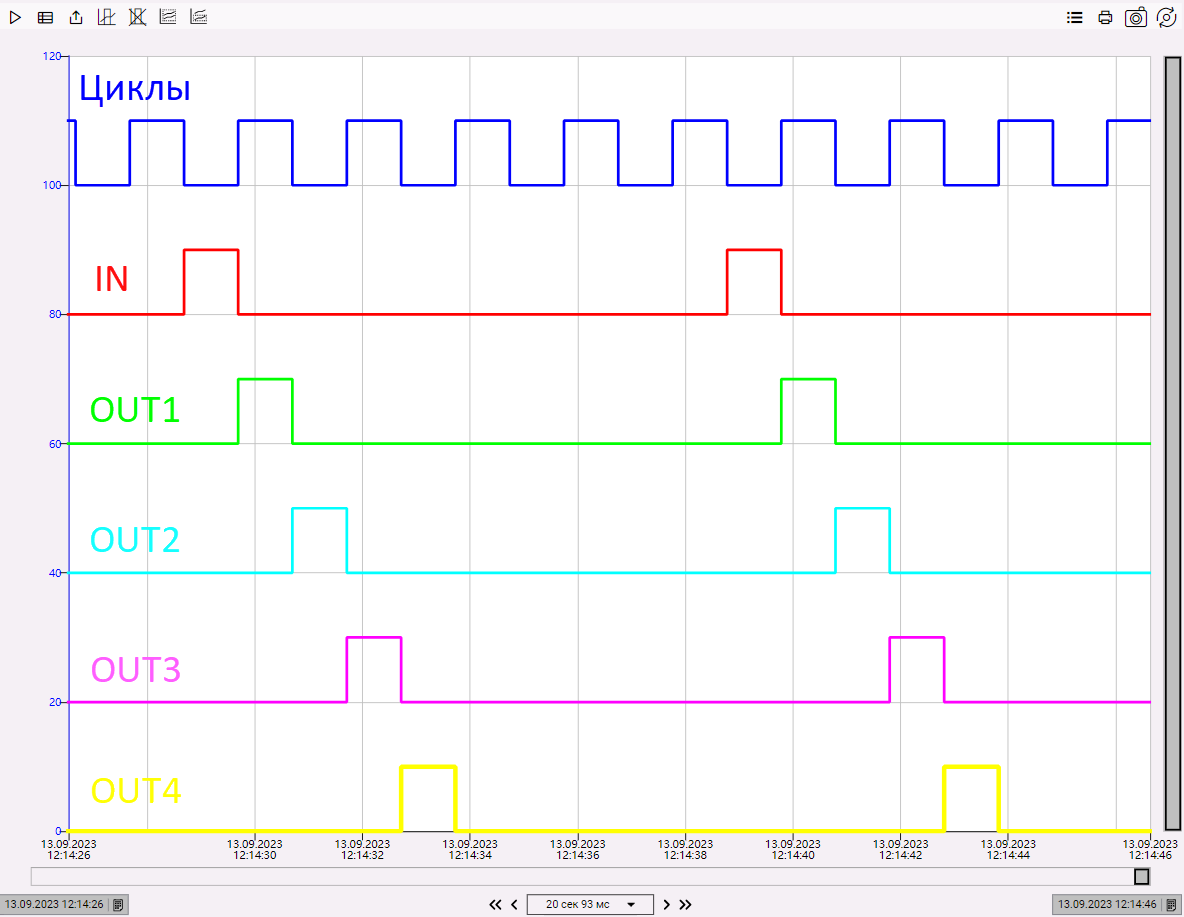The height and width of the screenshot is (917, 1184).
Task: Click the calendar icon next to the start time
Action: click(117, 904)
